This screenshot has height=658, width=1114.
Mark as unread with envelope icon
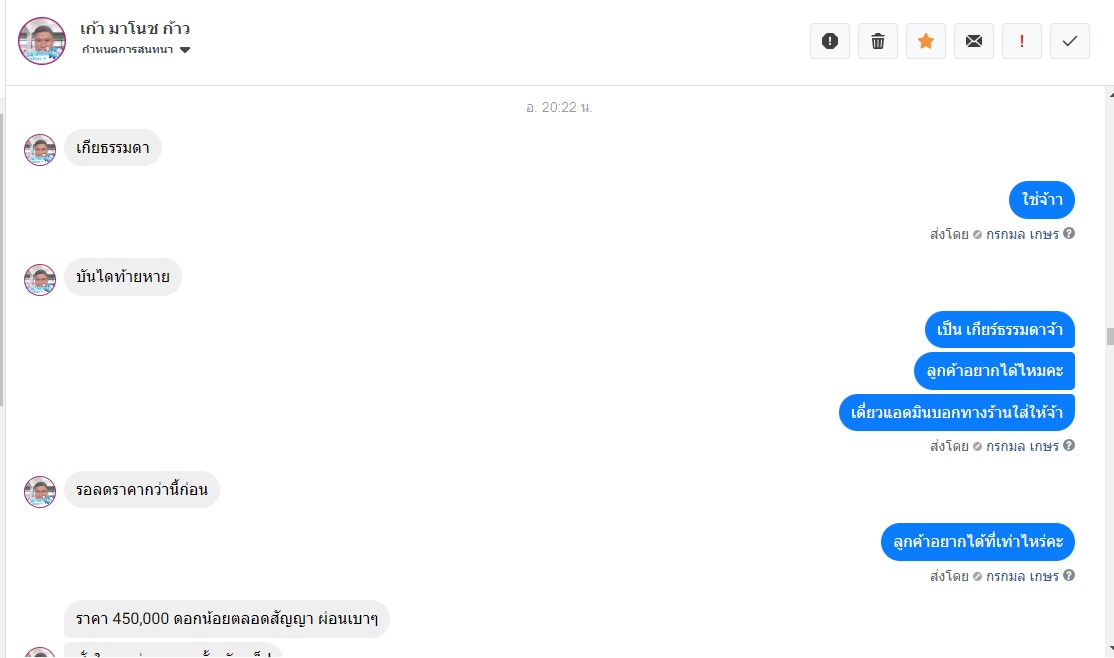pyautogui.click(x=974, y=41)
